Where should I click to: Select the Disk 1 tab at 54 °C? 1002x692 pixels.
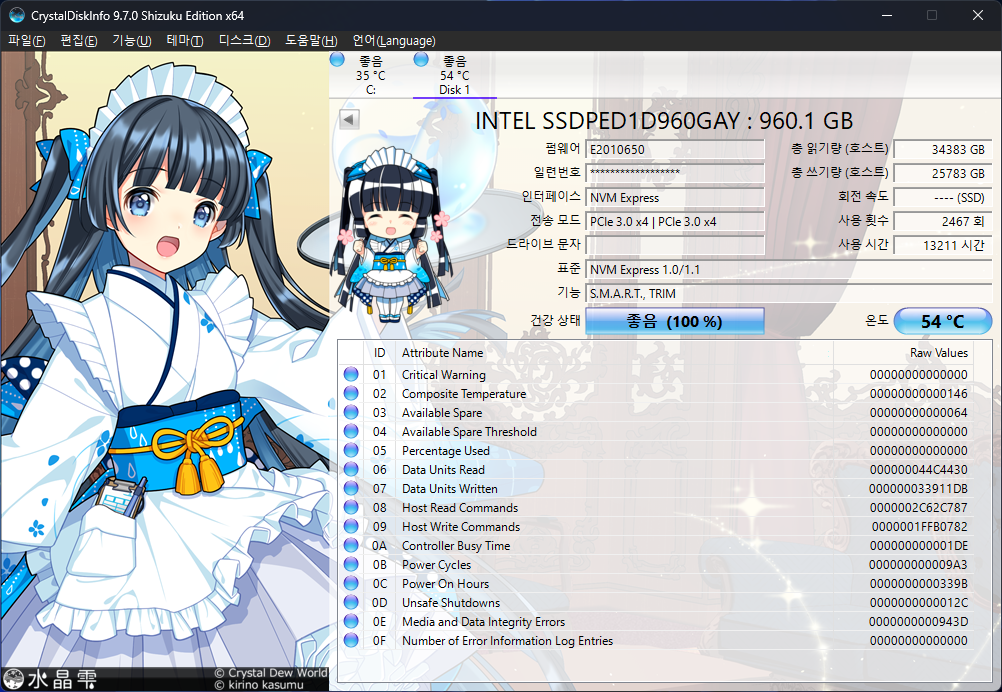[454, 75]
